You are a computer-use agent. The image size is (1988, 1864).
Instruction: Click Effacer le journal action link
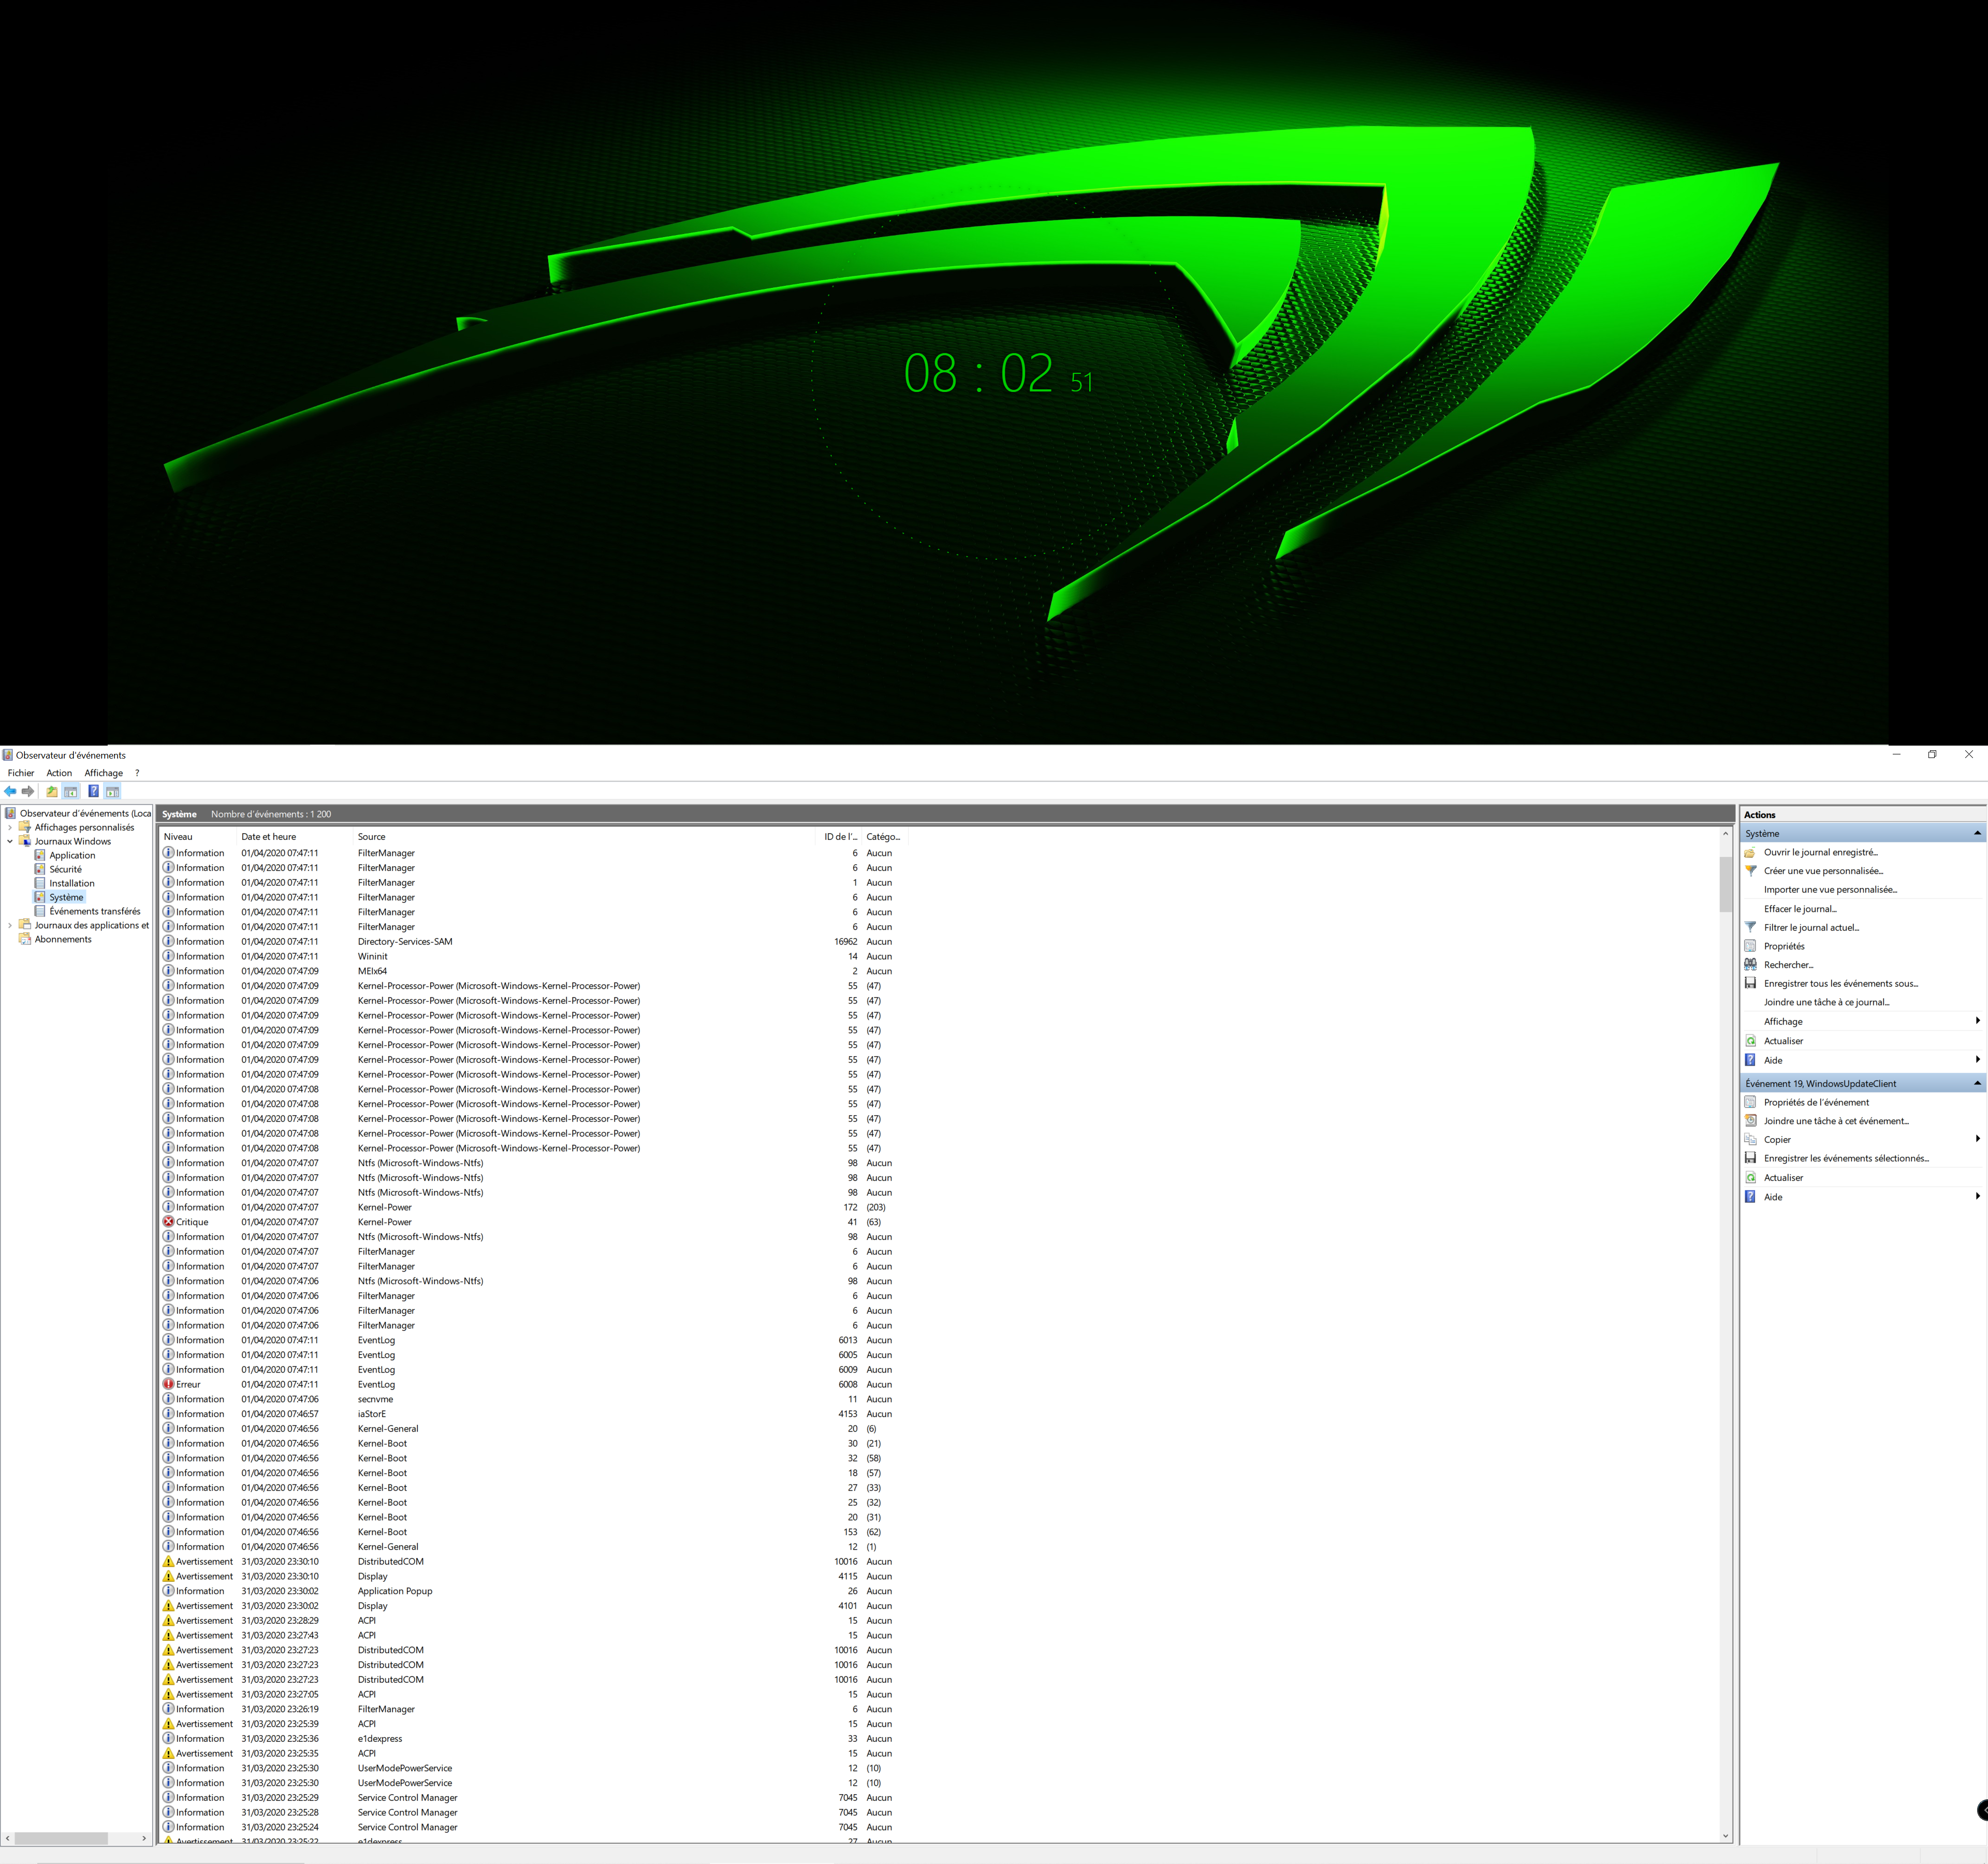click(1799, 909)
